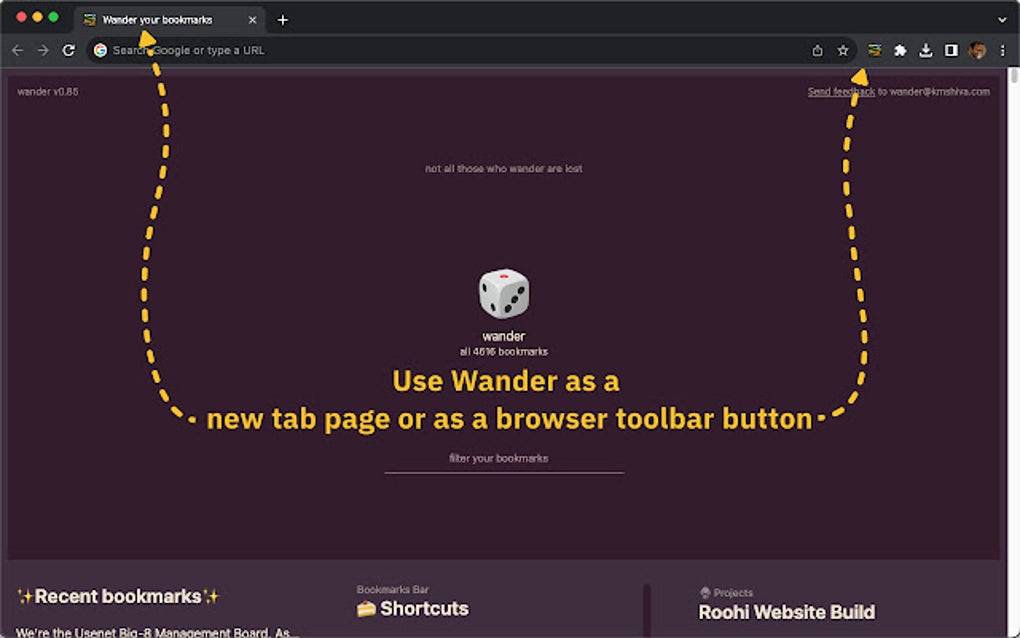This screenshot has width=1020, height=638.
Task: Open the Downloads icon in the toolbar
Action: point(924,50)
